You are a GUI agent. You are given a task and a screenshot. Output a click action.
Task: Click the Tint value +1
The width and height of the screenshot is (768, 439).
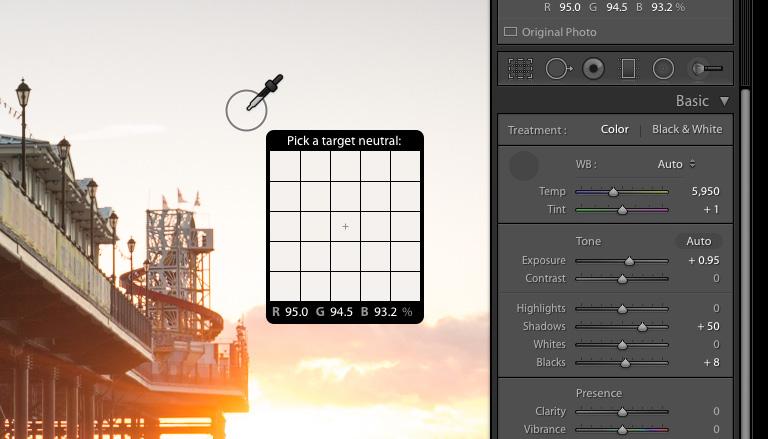coord(711,210)
